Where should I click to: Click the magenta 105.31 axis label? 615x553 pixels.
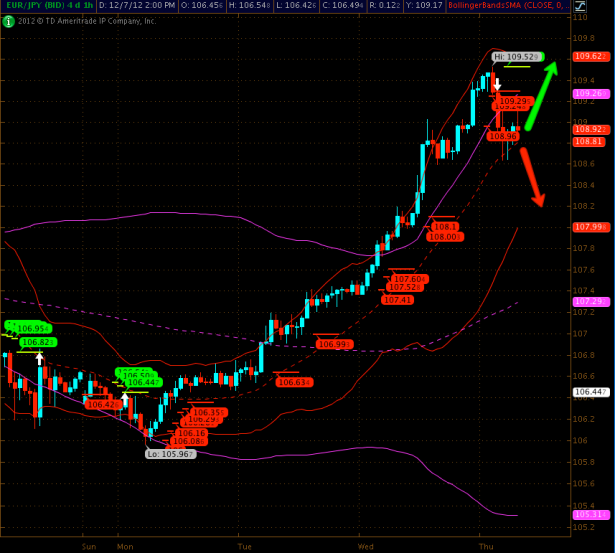click(x=591, y=515)
